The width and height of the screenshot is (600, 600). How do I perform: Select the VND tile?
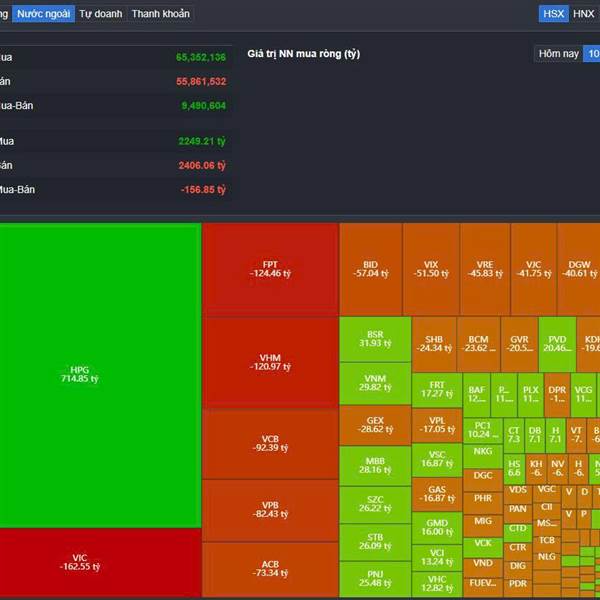click(x=483, y=567)
